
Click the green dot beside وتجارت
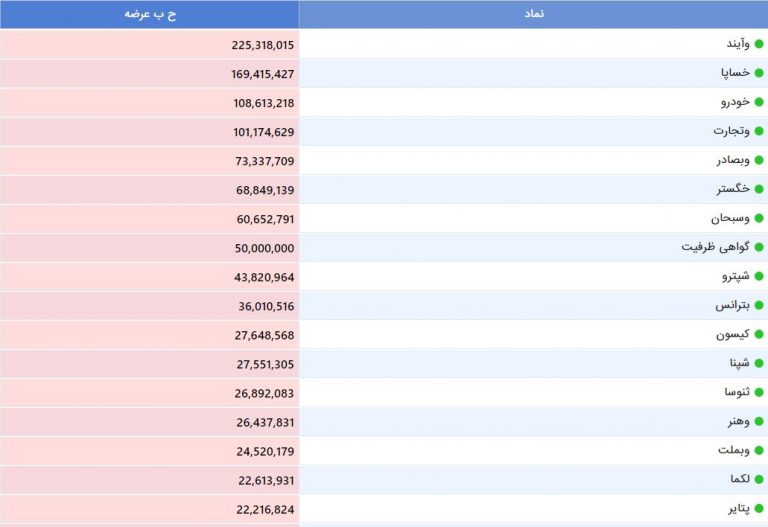click(x=759, y=131)
